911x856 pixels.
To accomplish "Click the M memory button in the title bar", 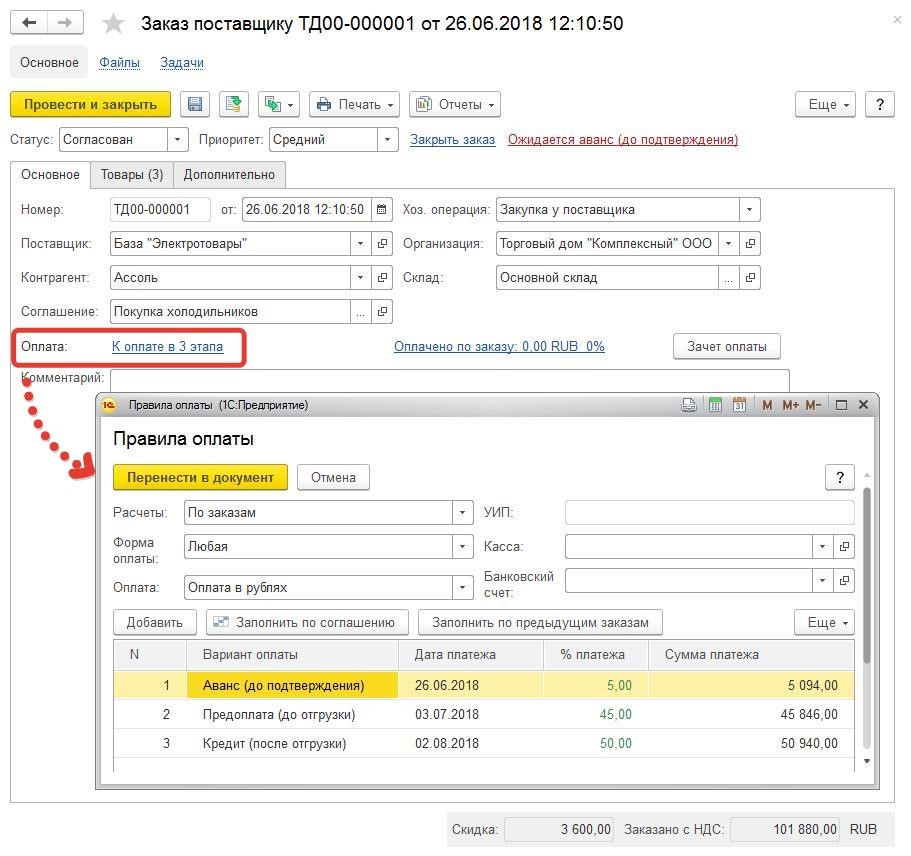I will pyautogui.click(x=767, y=405).
